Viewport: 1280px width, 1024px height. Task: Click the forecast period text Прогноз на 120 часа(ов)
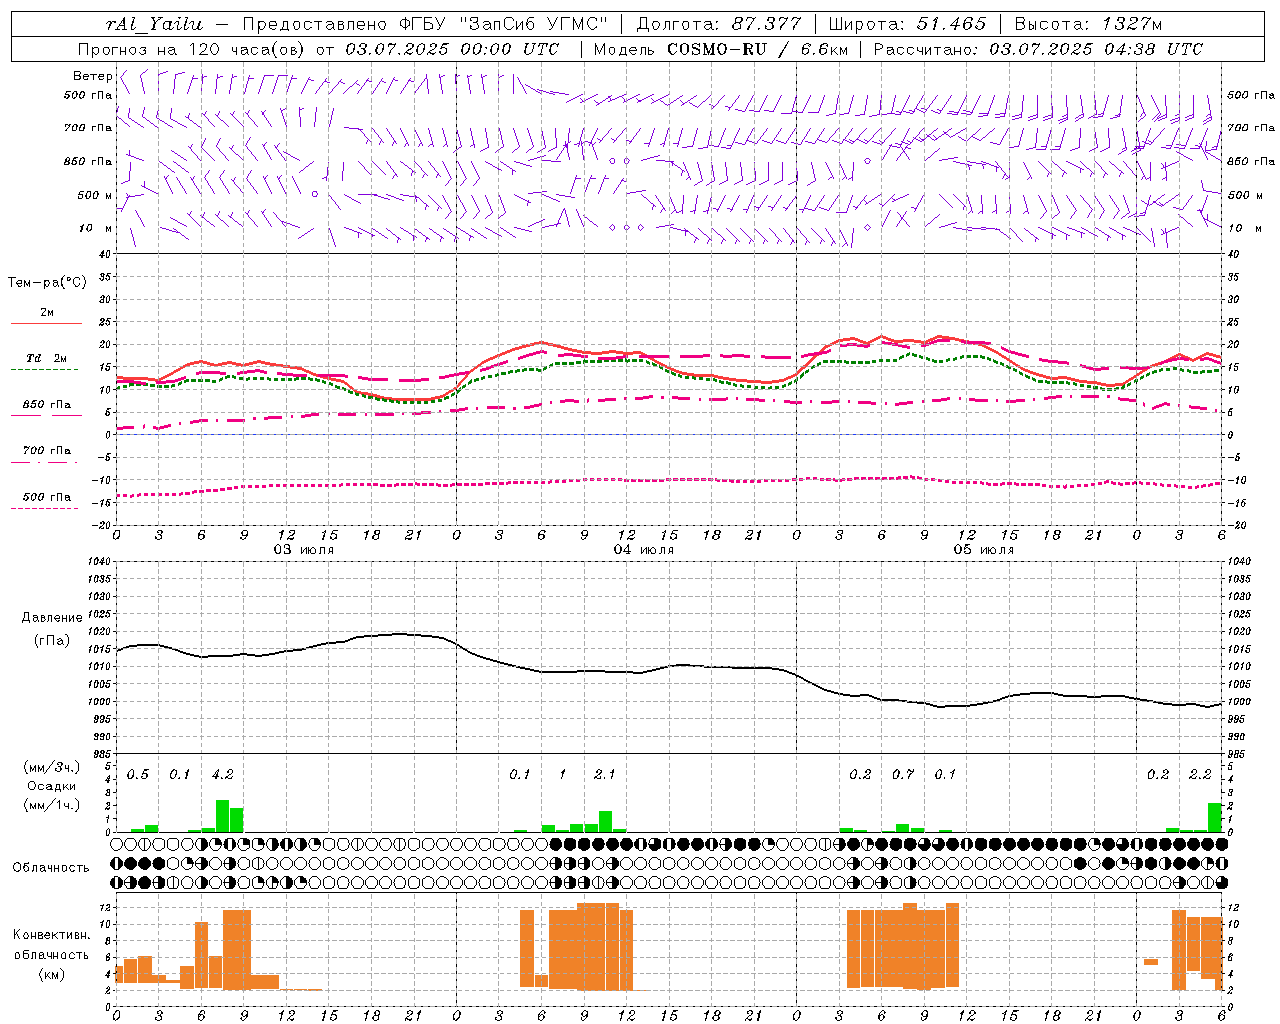192,49
